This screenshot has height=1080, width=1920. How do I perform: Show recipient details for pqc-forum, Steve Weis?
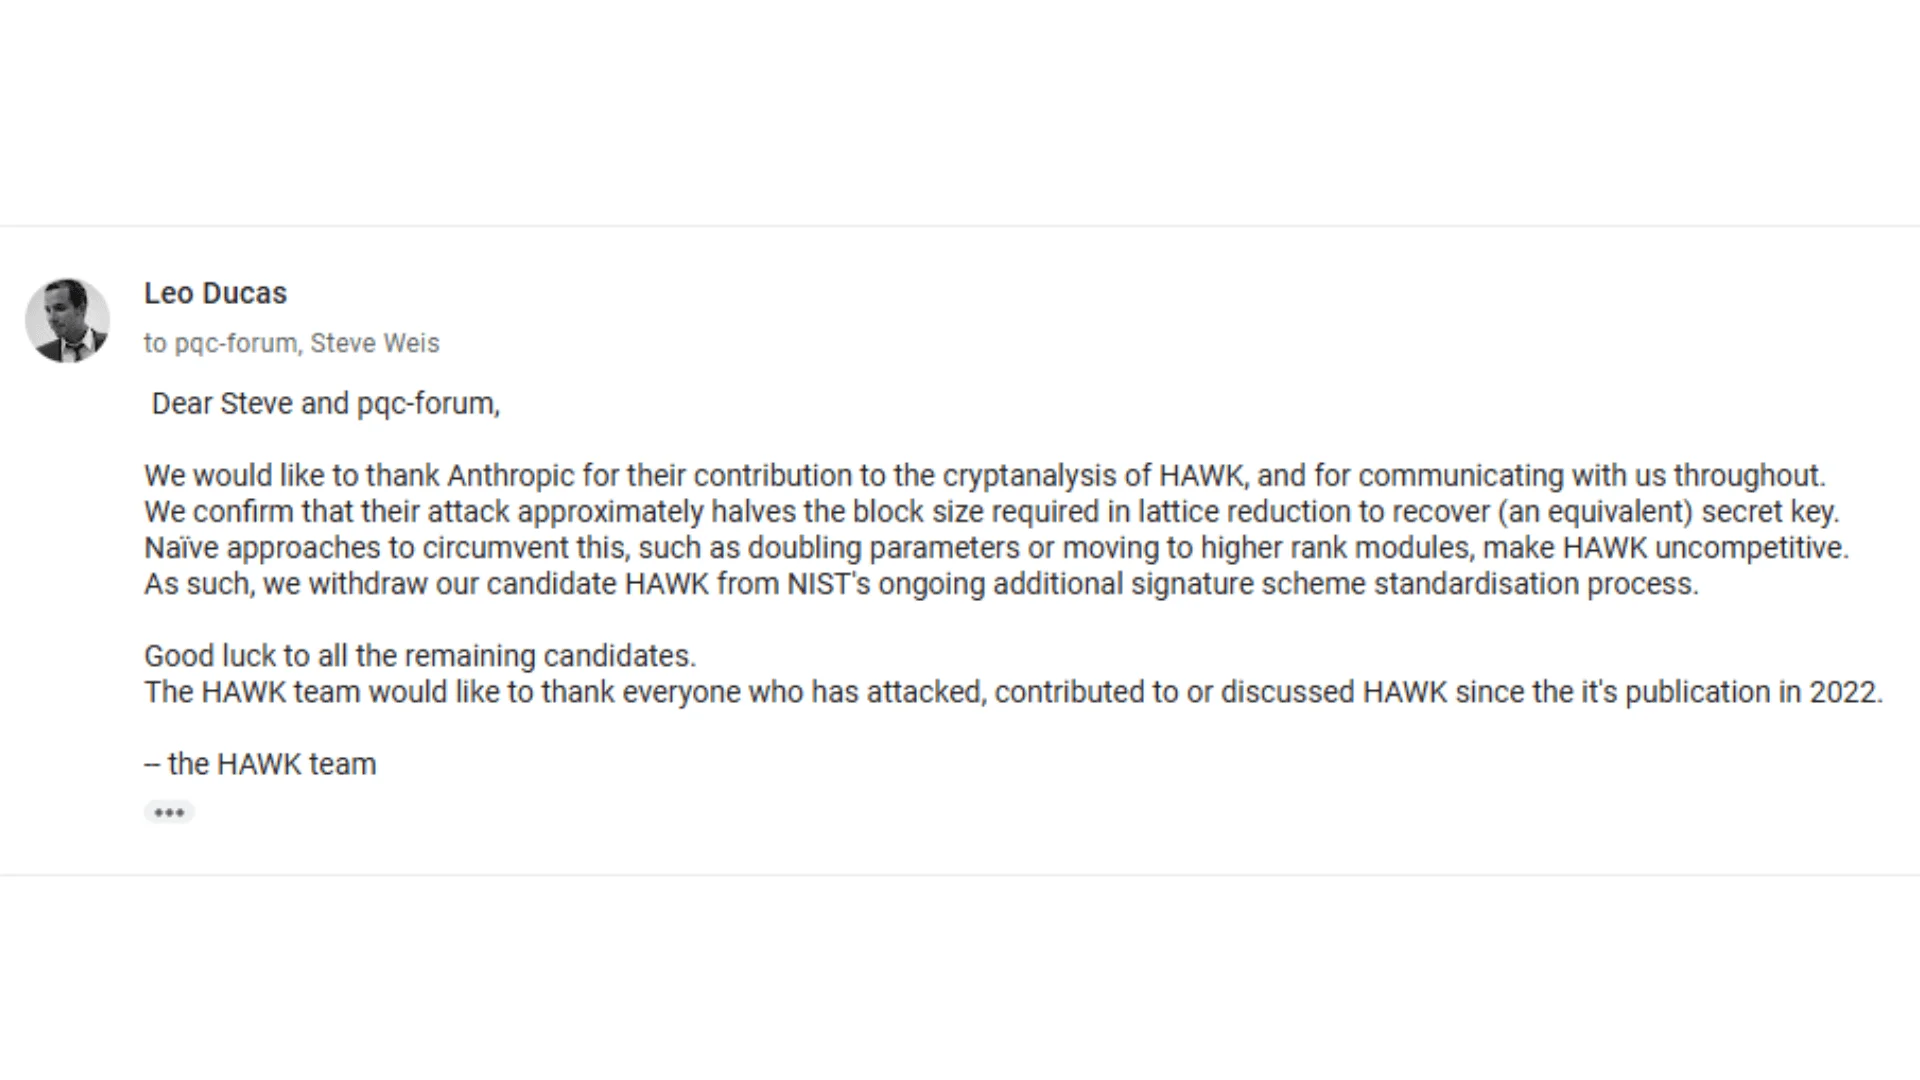[291, 343]
